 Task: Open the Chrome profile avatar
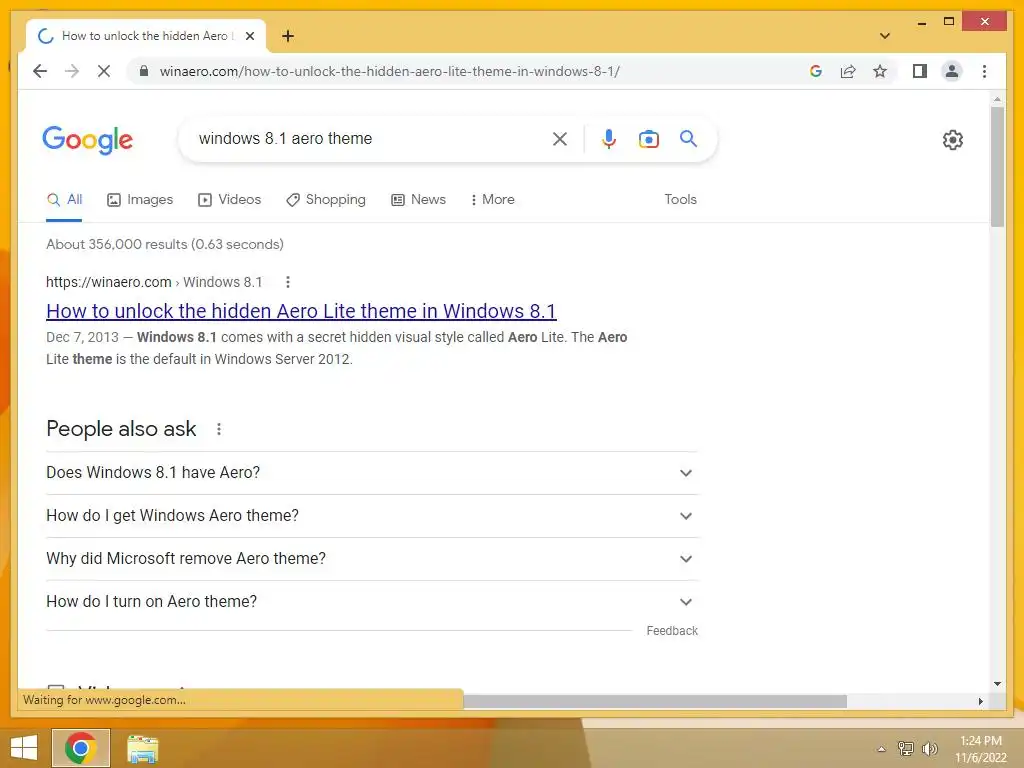952,71
